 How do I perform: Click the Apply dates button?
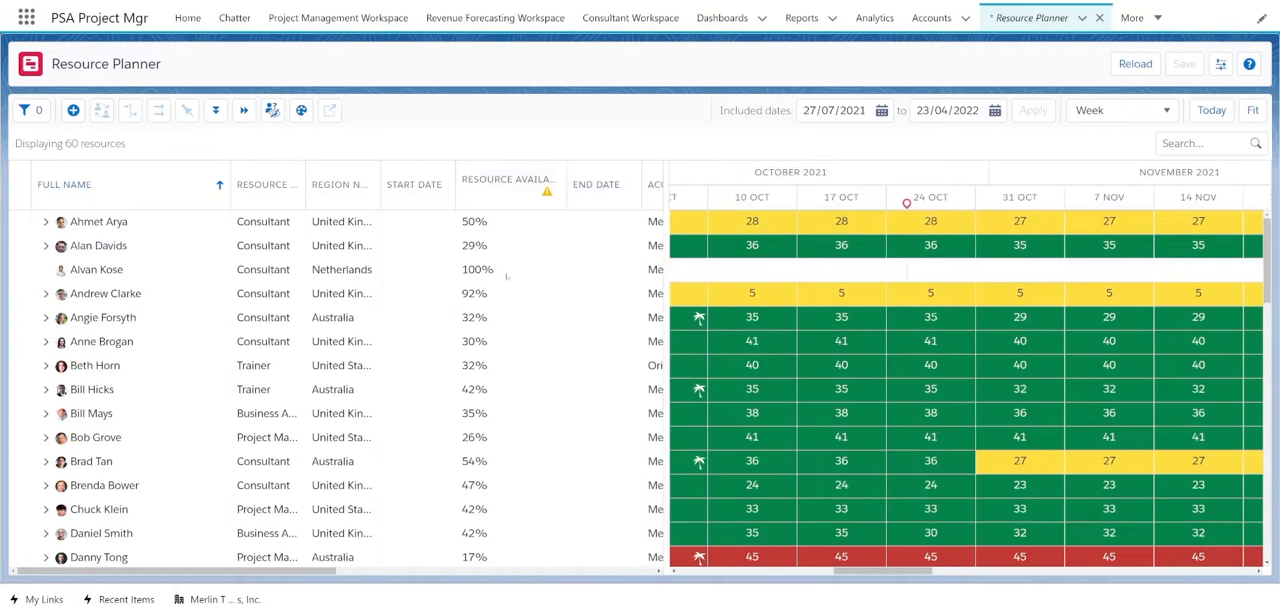(1033, 110)
